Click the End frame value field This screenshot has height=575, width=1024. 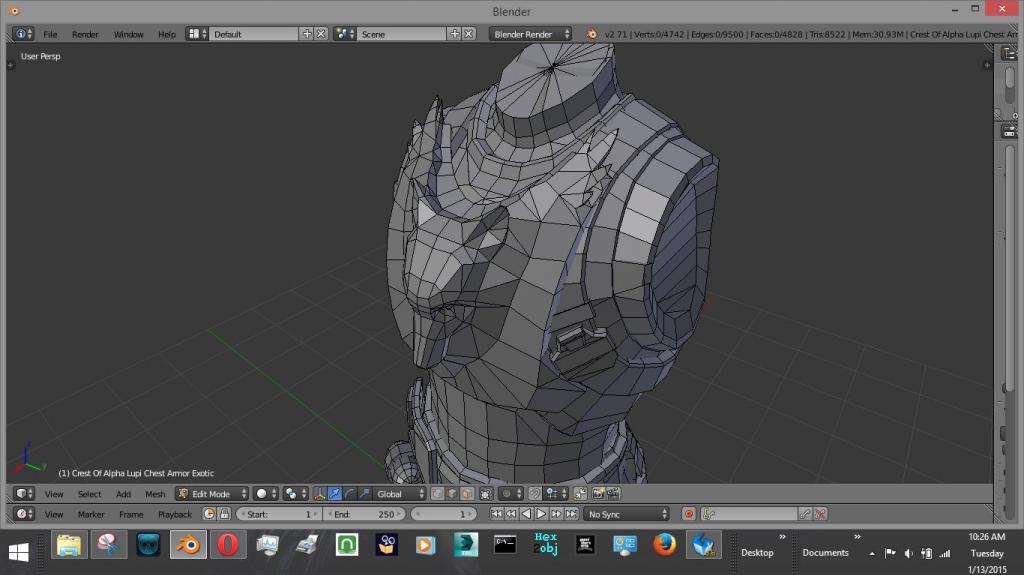(364, 514)
